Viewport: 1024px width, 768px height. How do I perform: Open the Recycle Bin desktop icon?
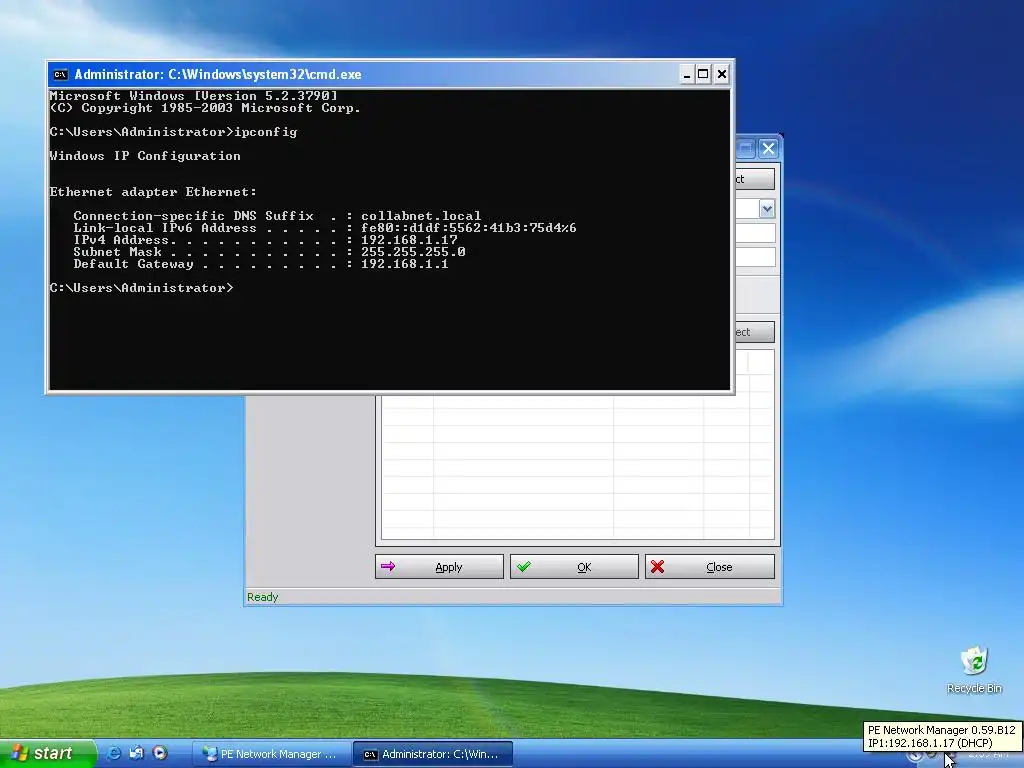pyautogui.click(x=974, y=669)
